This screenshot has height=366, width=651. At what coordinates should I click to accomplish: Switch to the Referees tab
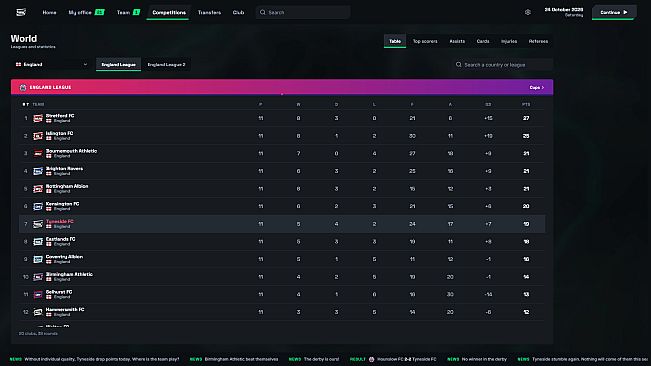point(538,41)
